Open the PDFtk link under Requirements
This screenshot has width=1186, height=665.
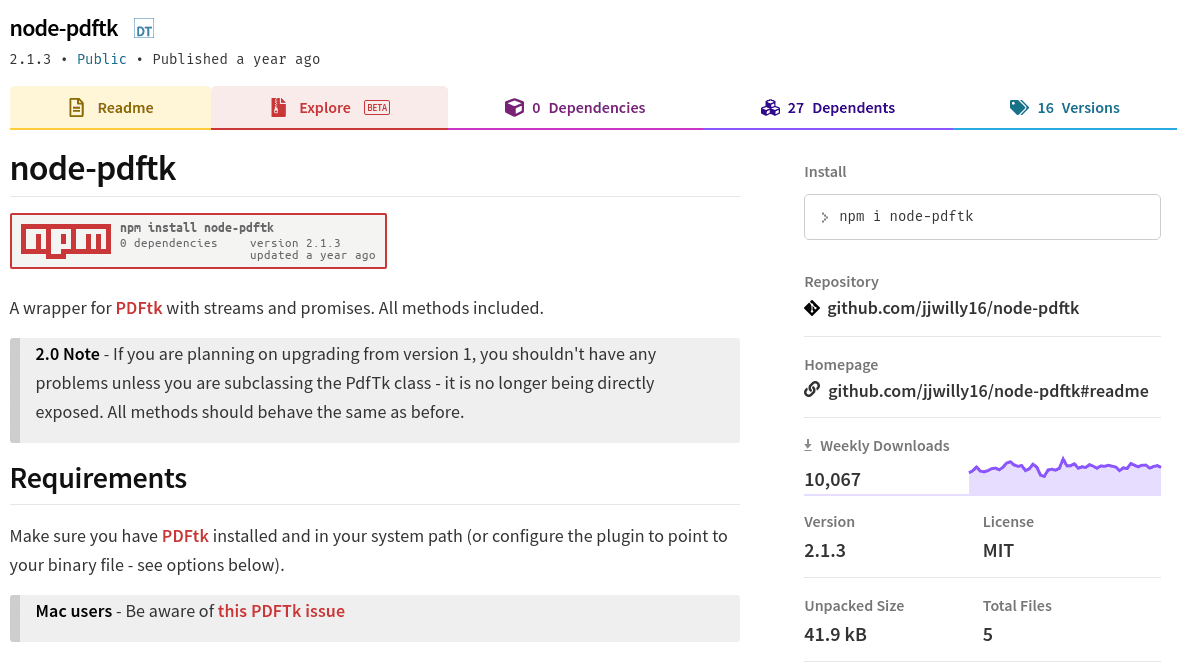pyautogui.click(x=185, y=536)
